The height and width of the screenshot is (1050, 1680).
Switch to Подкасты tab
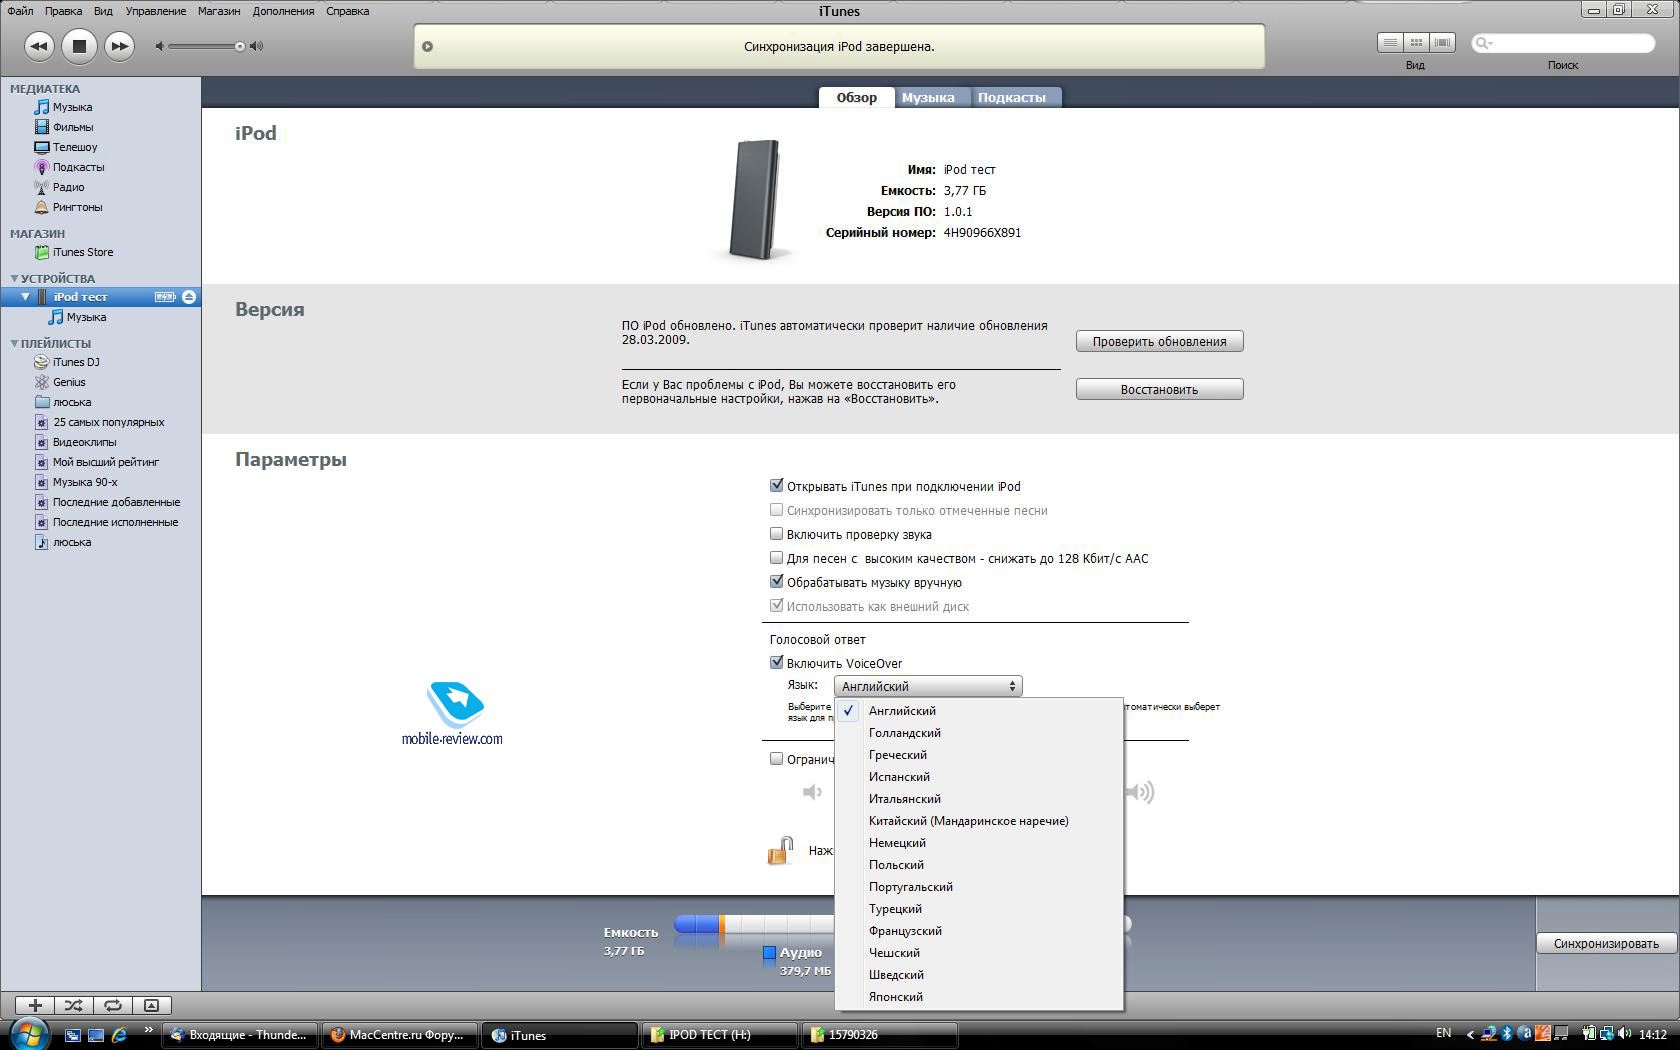coord(1012,97)
